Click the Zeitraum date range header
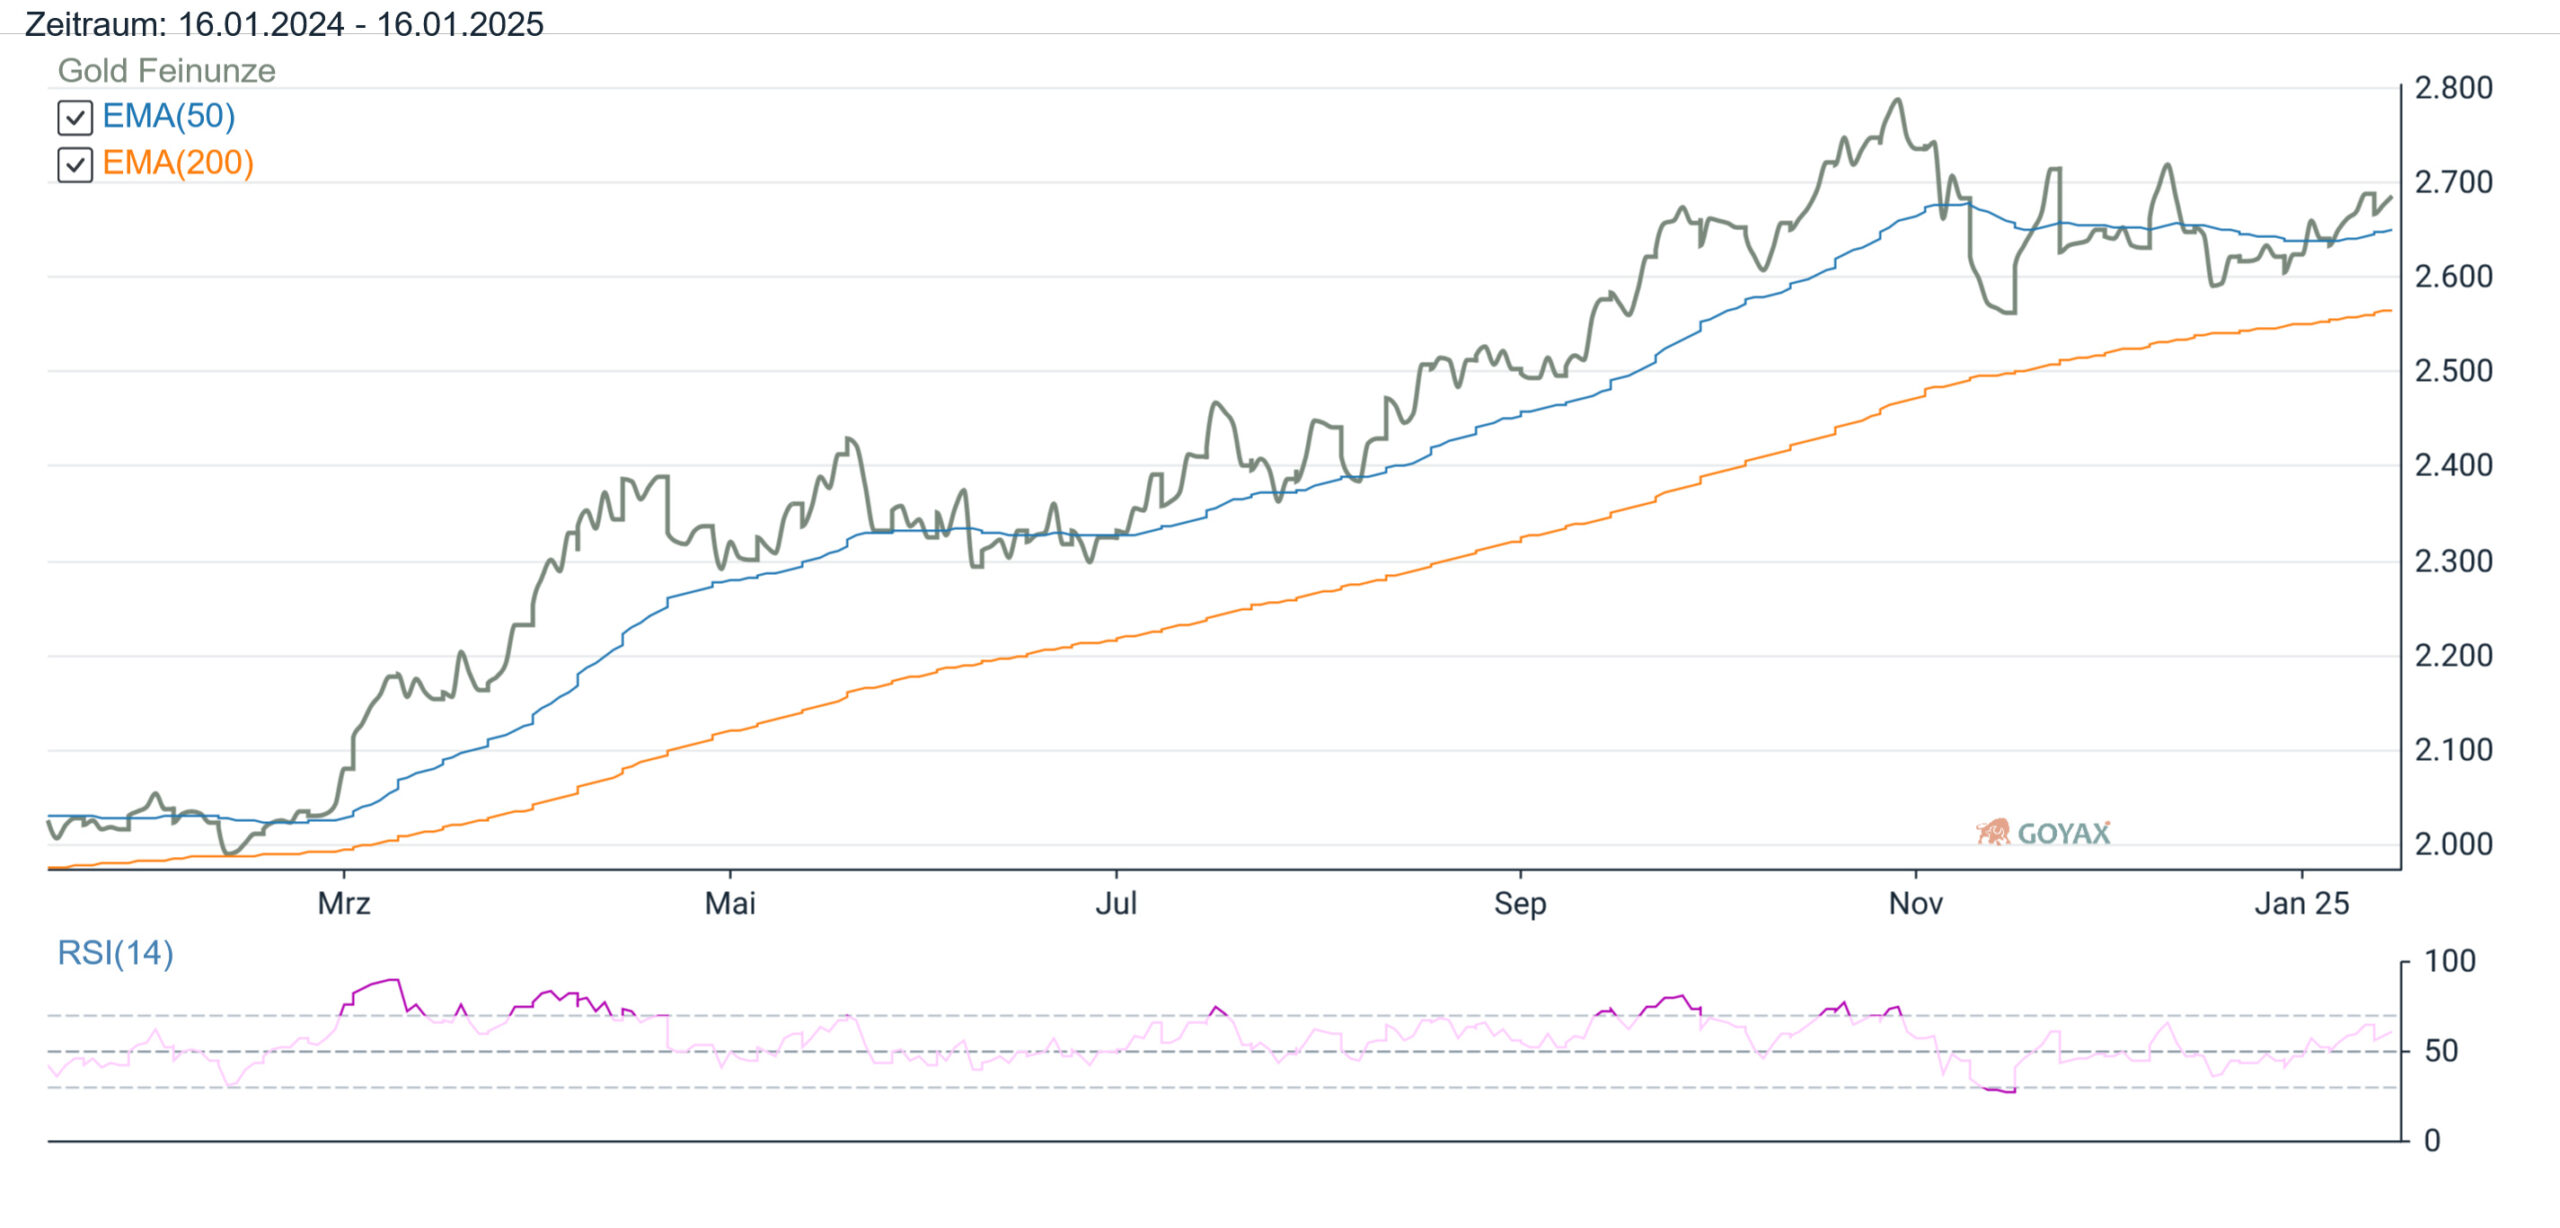 [x=284, y=24]
